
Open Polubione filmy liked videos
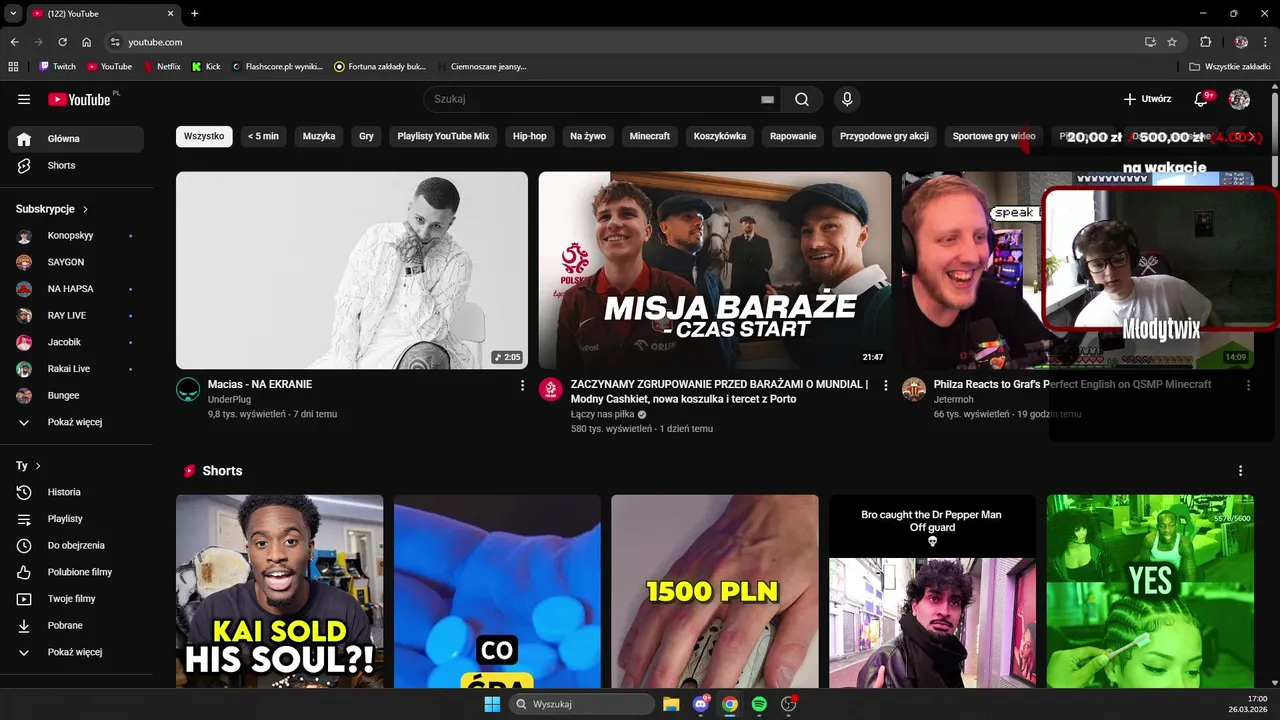(x=76, y=572)
